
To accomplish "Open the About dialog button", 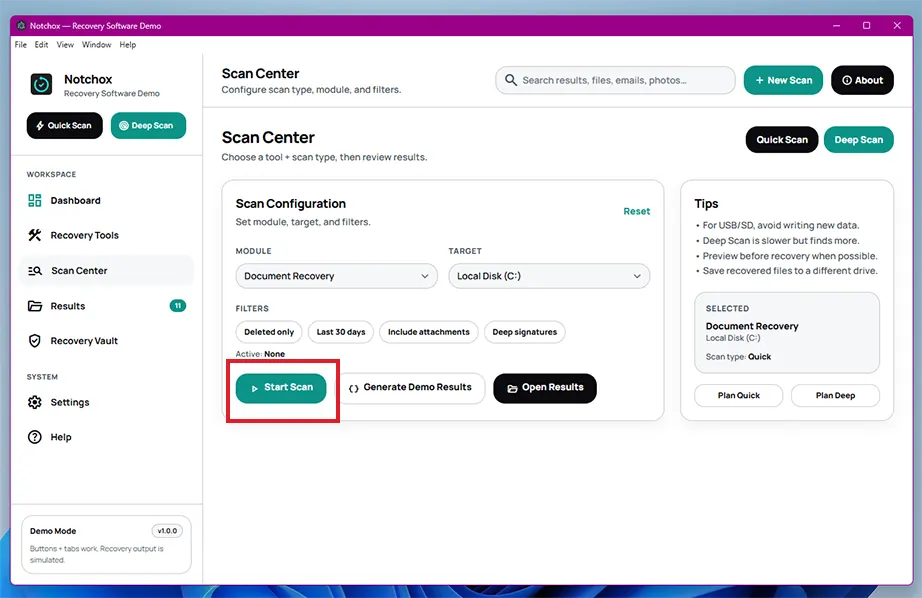I will point(863,80).
